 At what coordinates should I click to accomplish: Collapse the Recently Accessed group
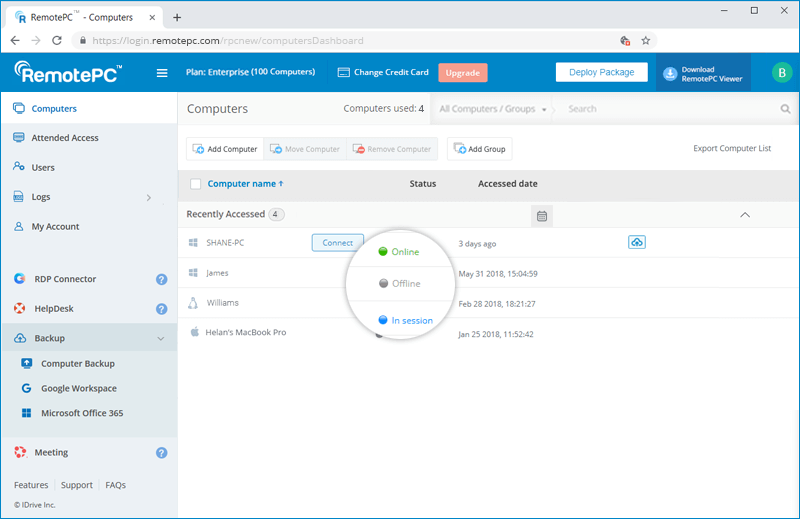click(x=744, y=215)
